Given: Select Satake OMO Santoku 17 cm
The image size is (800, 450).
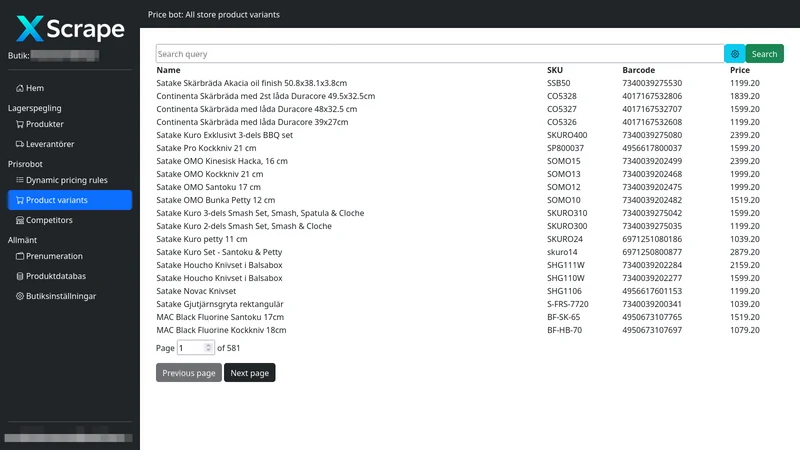Looking at the screenshot, I should [469, 187].
